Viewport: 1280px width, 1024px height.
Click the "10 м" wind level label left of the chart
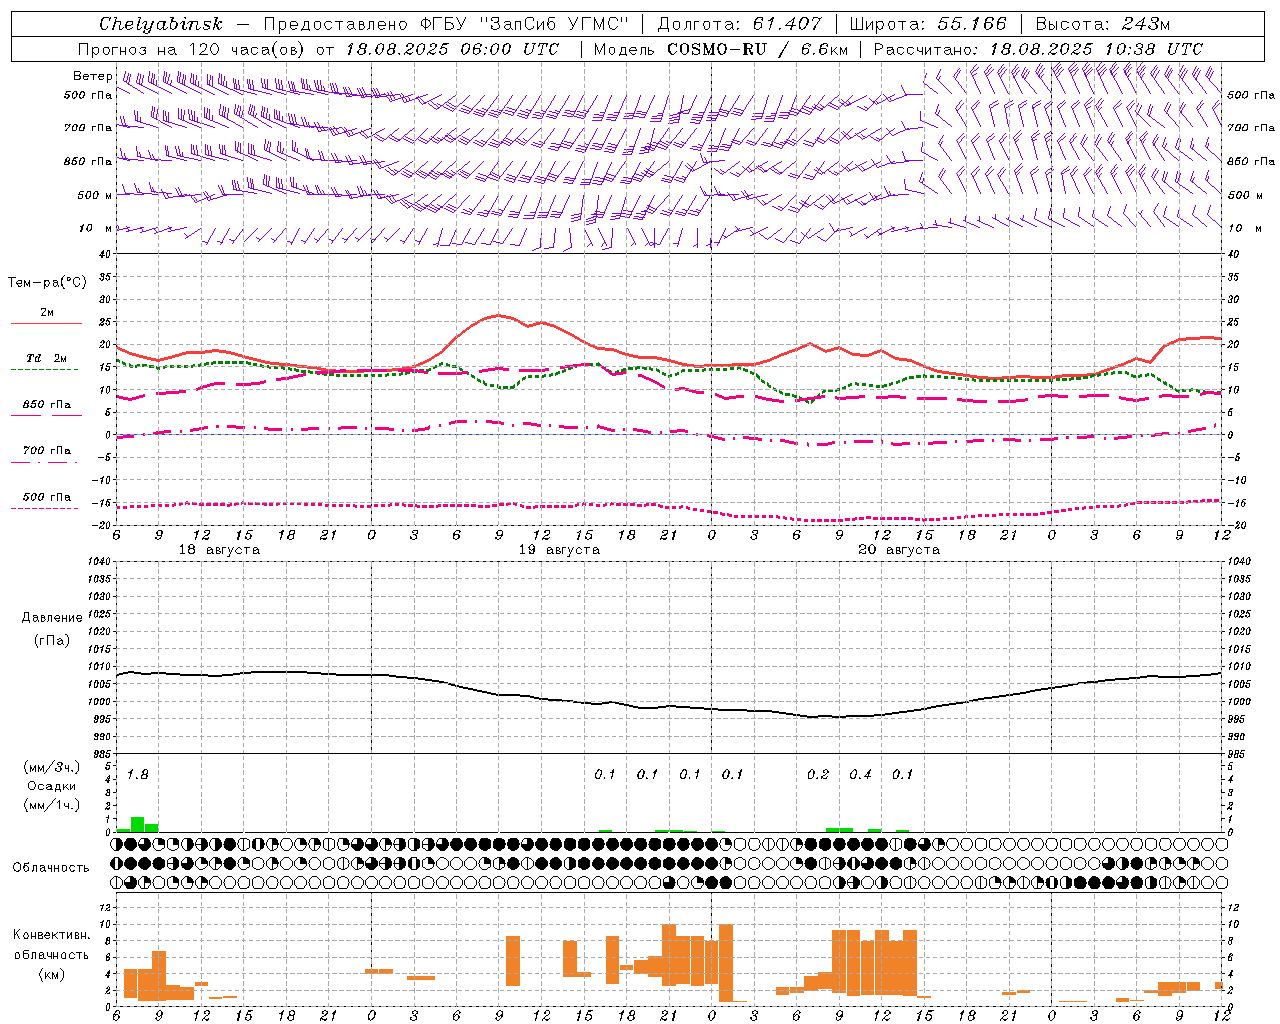(95, 228)
